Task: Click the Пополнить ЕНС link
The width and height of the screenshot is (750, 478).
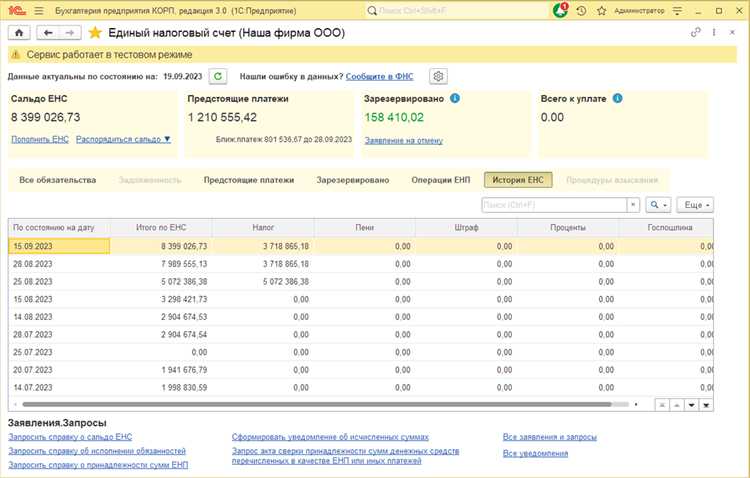Action: (x=40, y=139)
